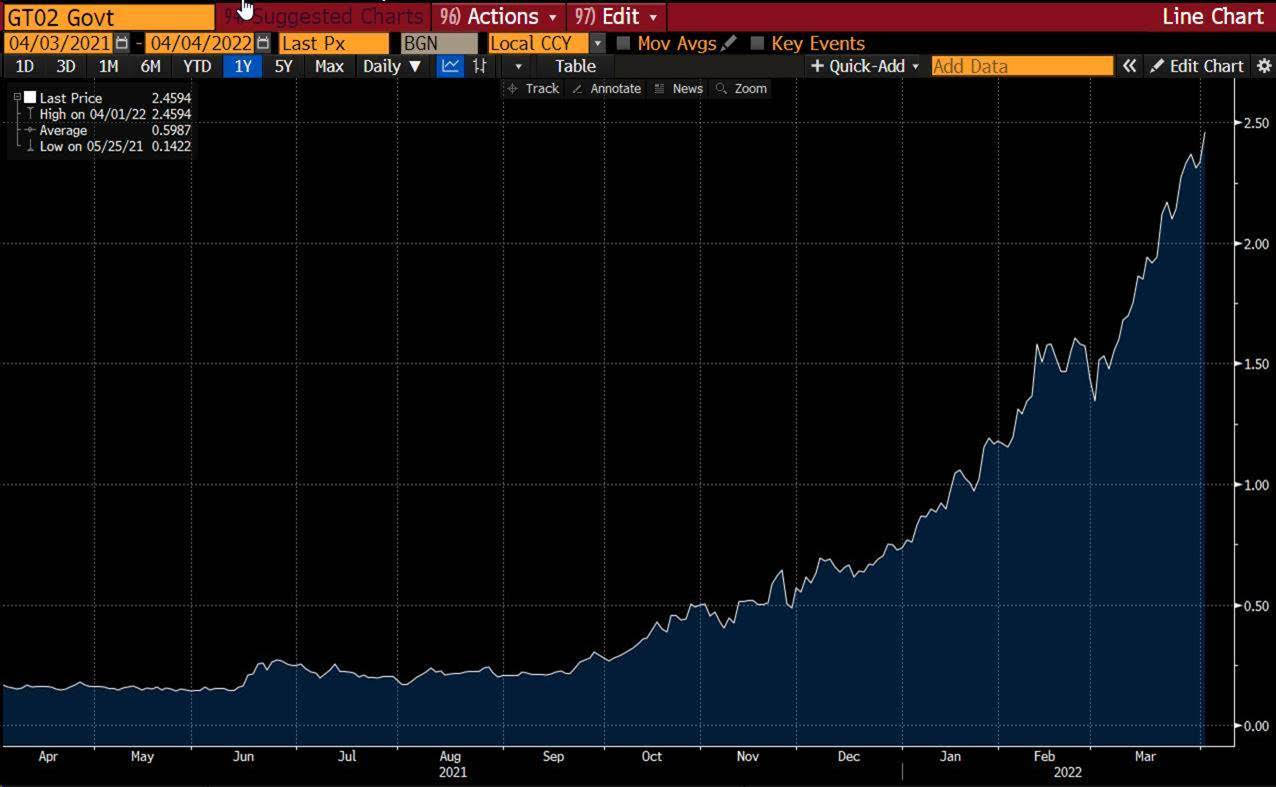Open the Edit dropdown menu

[616, 17]
